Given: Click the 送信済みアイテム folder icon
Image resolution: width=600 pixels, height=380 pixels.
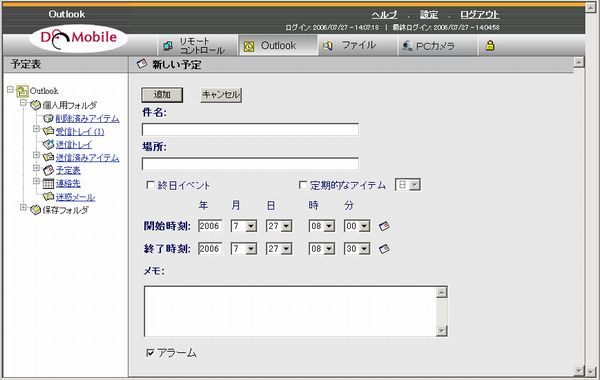Looking at the screenshot, I should click(48, 157).
